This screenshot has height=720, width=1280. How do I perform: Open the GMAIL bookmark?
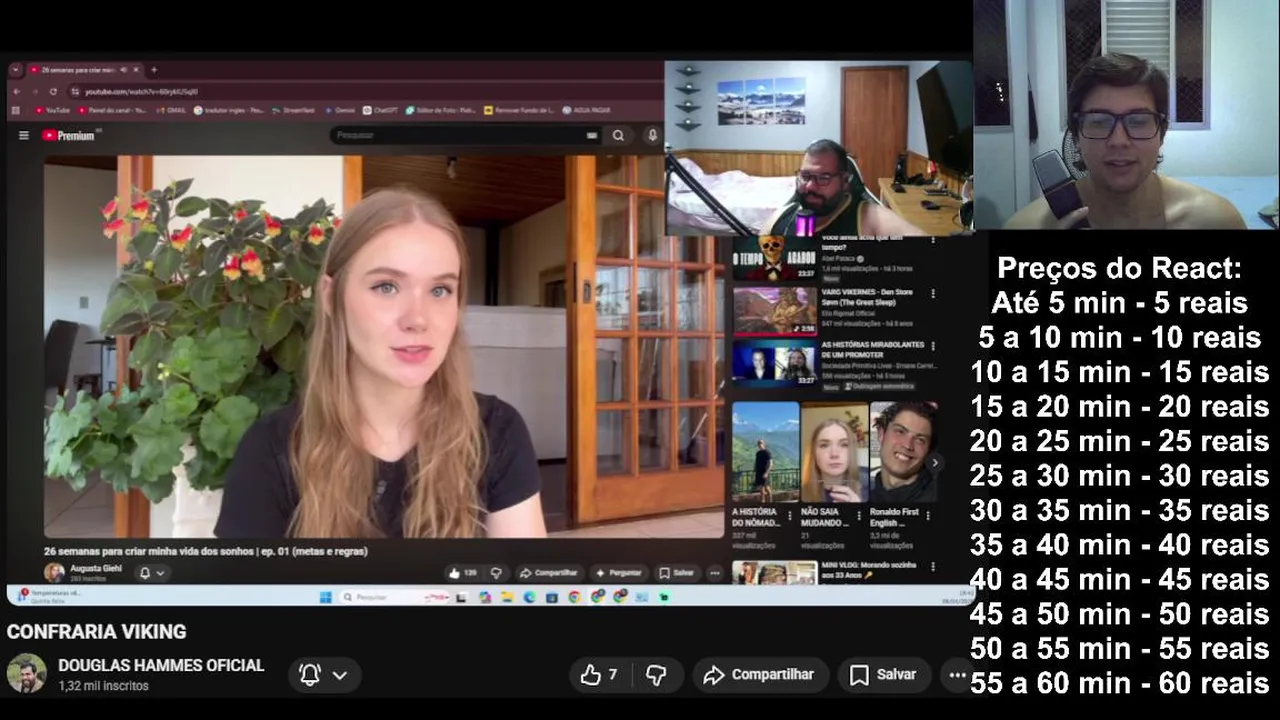171,110
